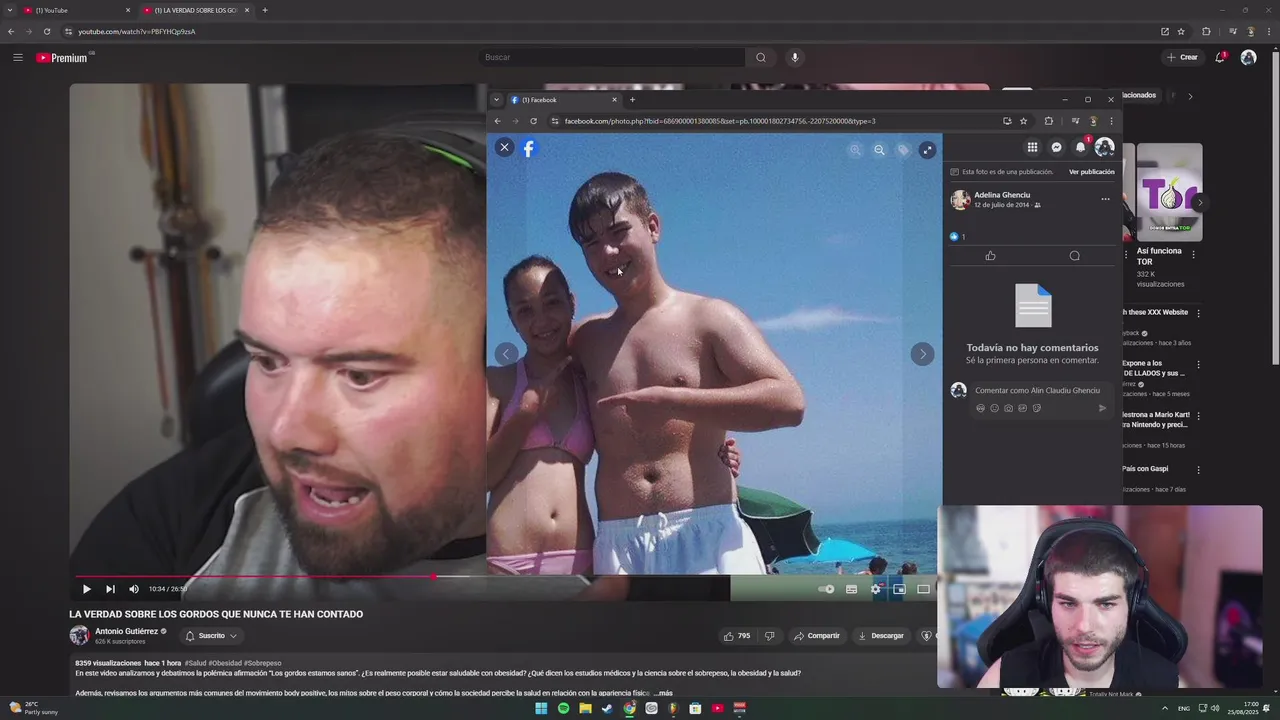Viewport: 1280px width, 720px height.
Task: Open Antonio Gutiérrez channel link
Action: click(x=126, y=631)
